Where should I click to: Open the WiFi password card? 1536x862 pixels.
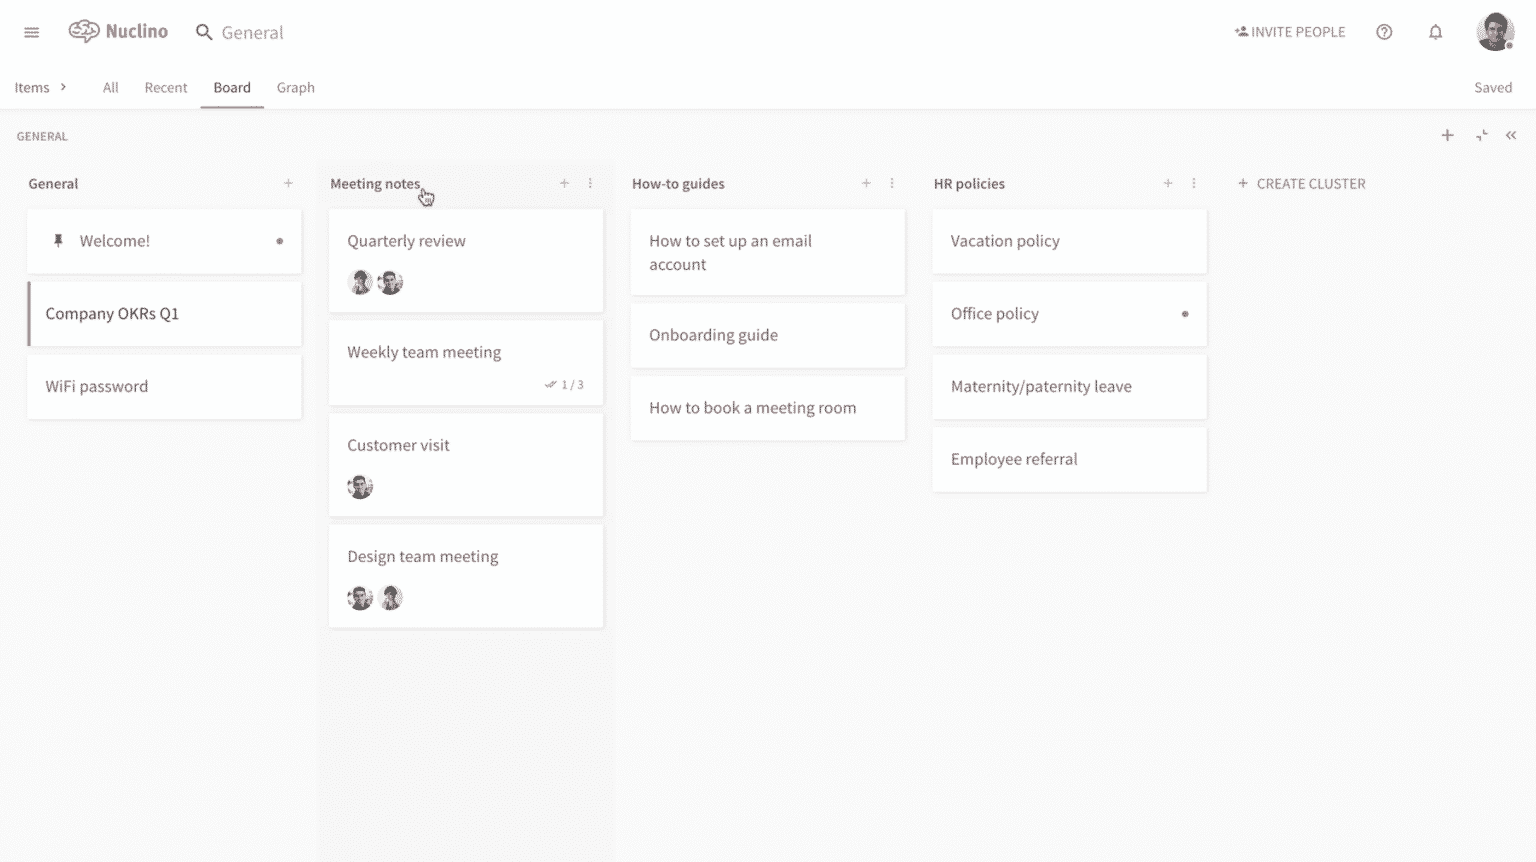(164, 387)
